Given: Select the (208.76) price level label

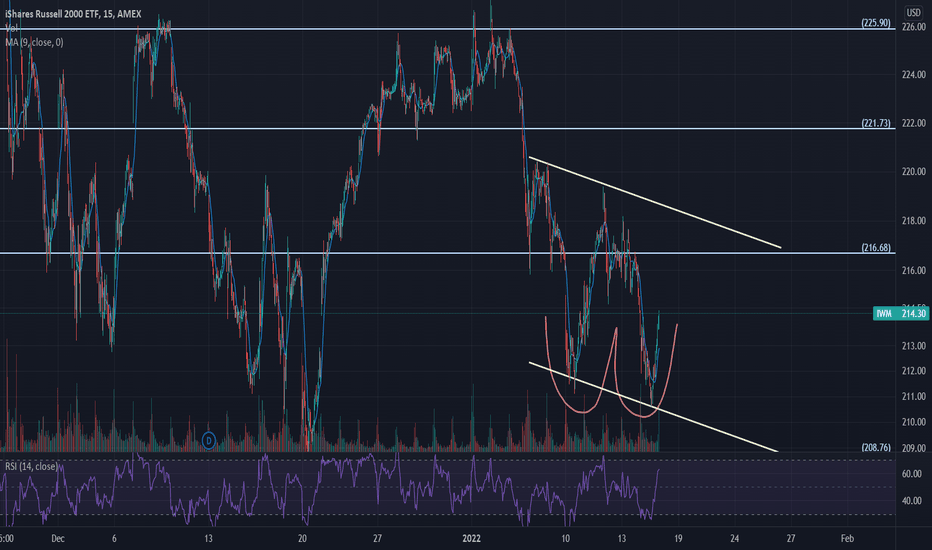Looking at the screenshot, I should click(876, 447).
